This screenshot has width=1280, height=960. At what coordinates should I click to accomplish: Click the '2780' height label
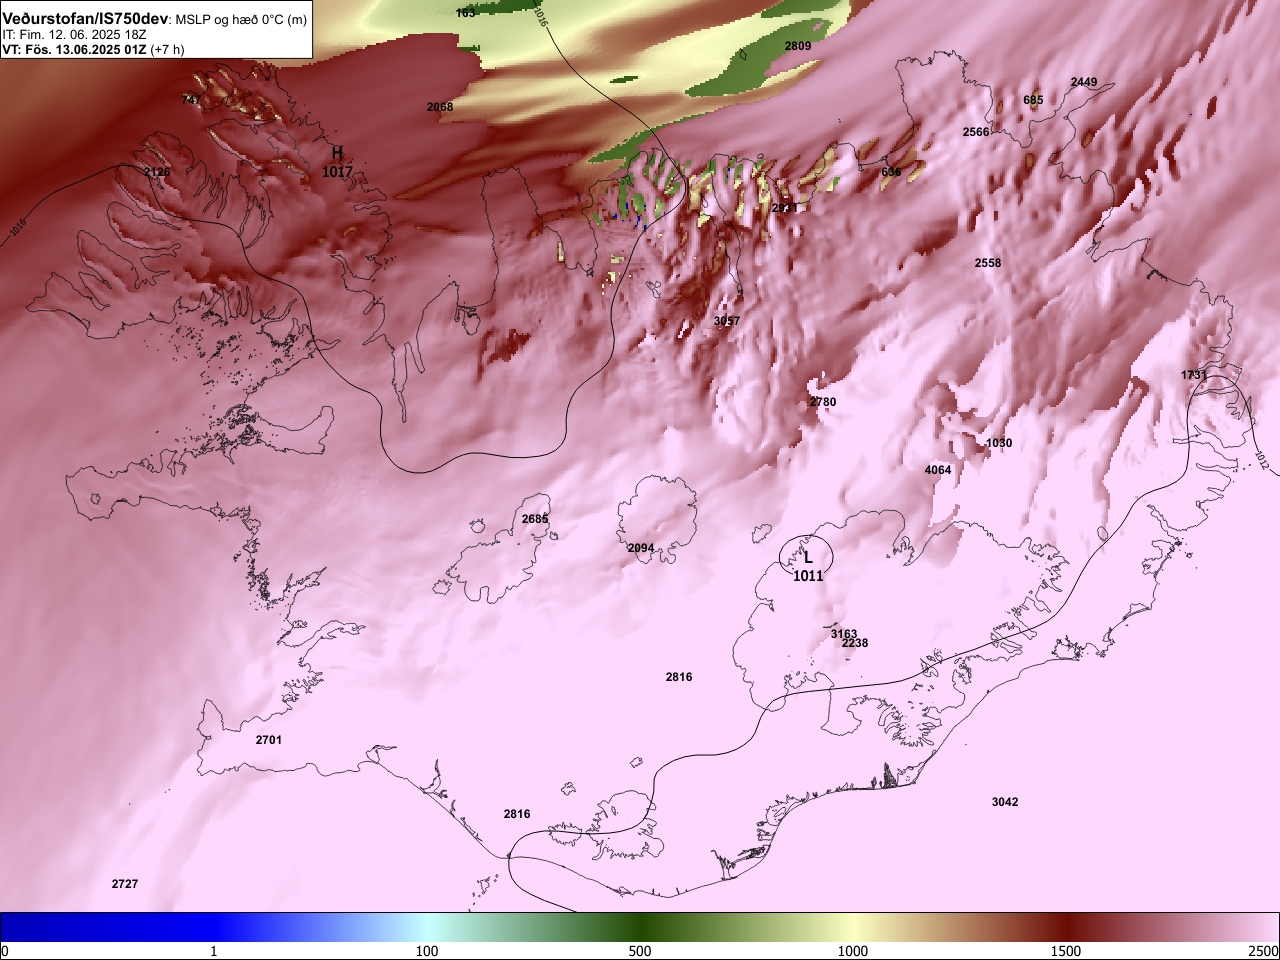click(x=823, y=402)
